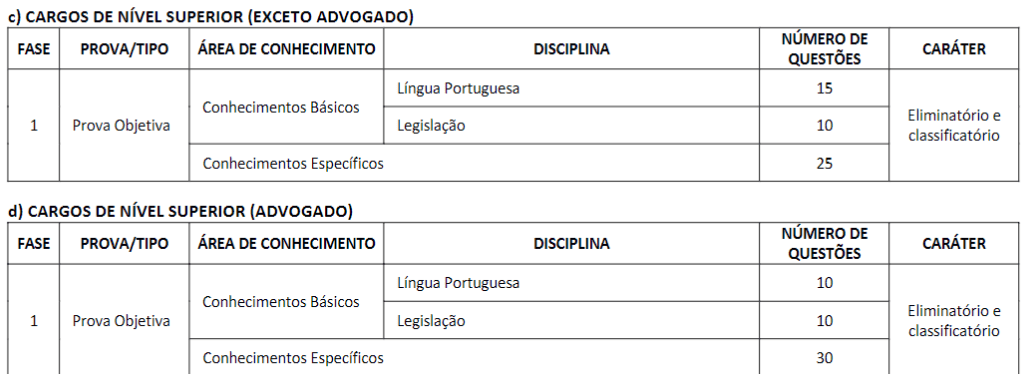Select the Prova Objetiva cell in the first table
Screen dimensions: 1032x374
click(x=124, y=126)
